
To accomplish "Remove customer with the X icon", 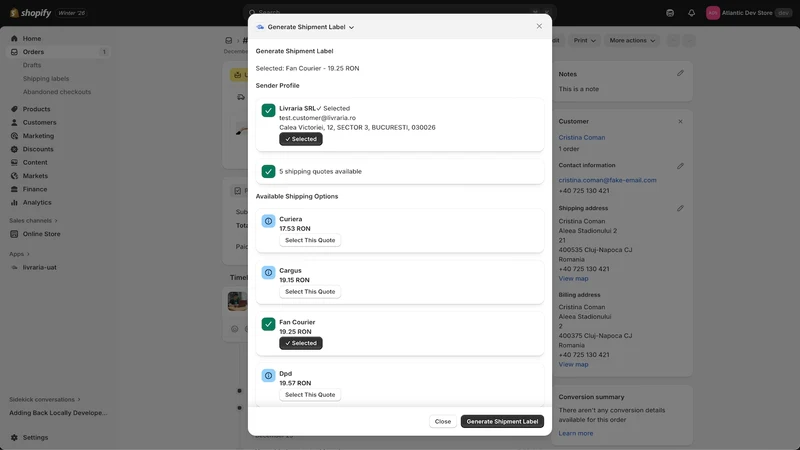I will click(x=680, y=121).
